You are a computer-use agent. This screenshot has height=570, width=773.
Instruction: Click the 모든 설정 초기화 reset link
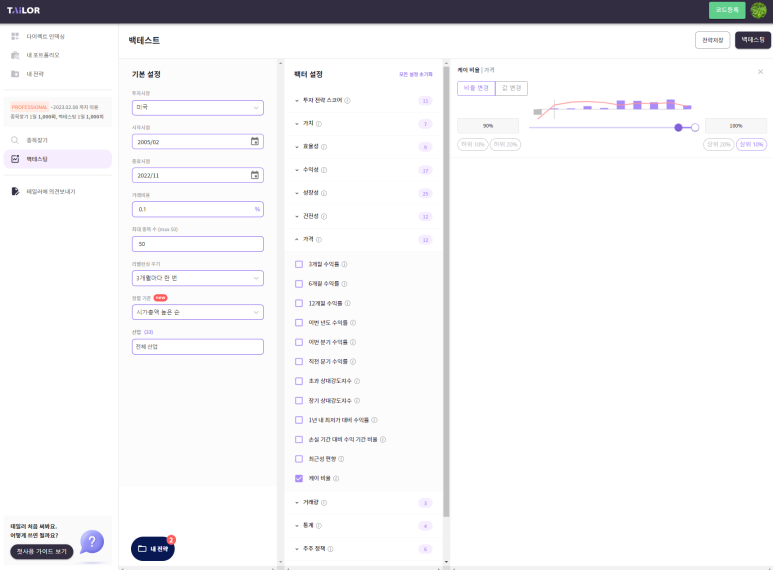pyautogui.click(x=415, y=74)
